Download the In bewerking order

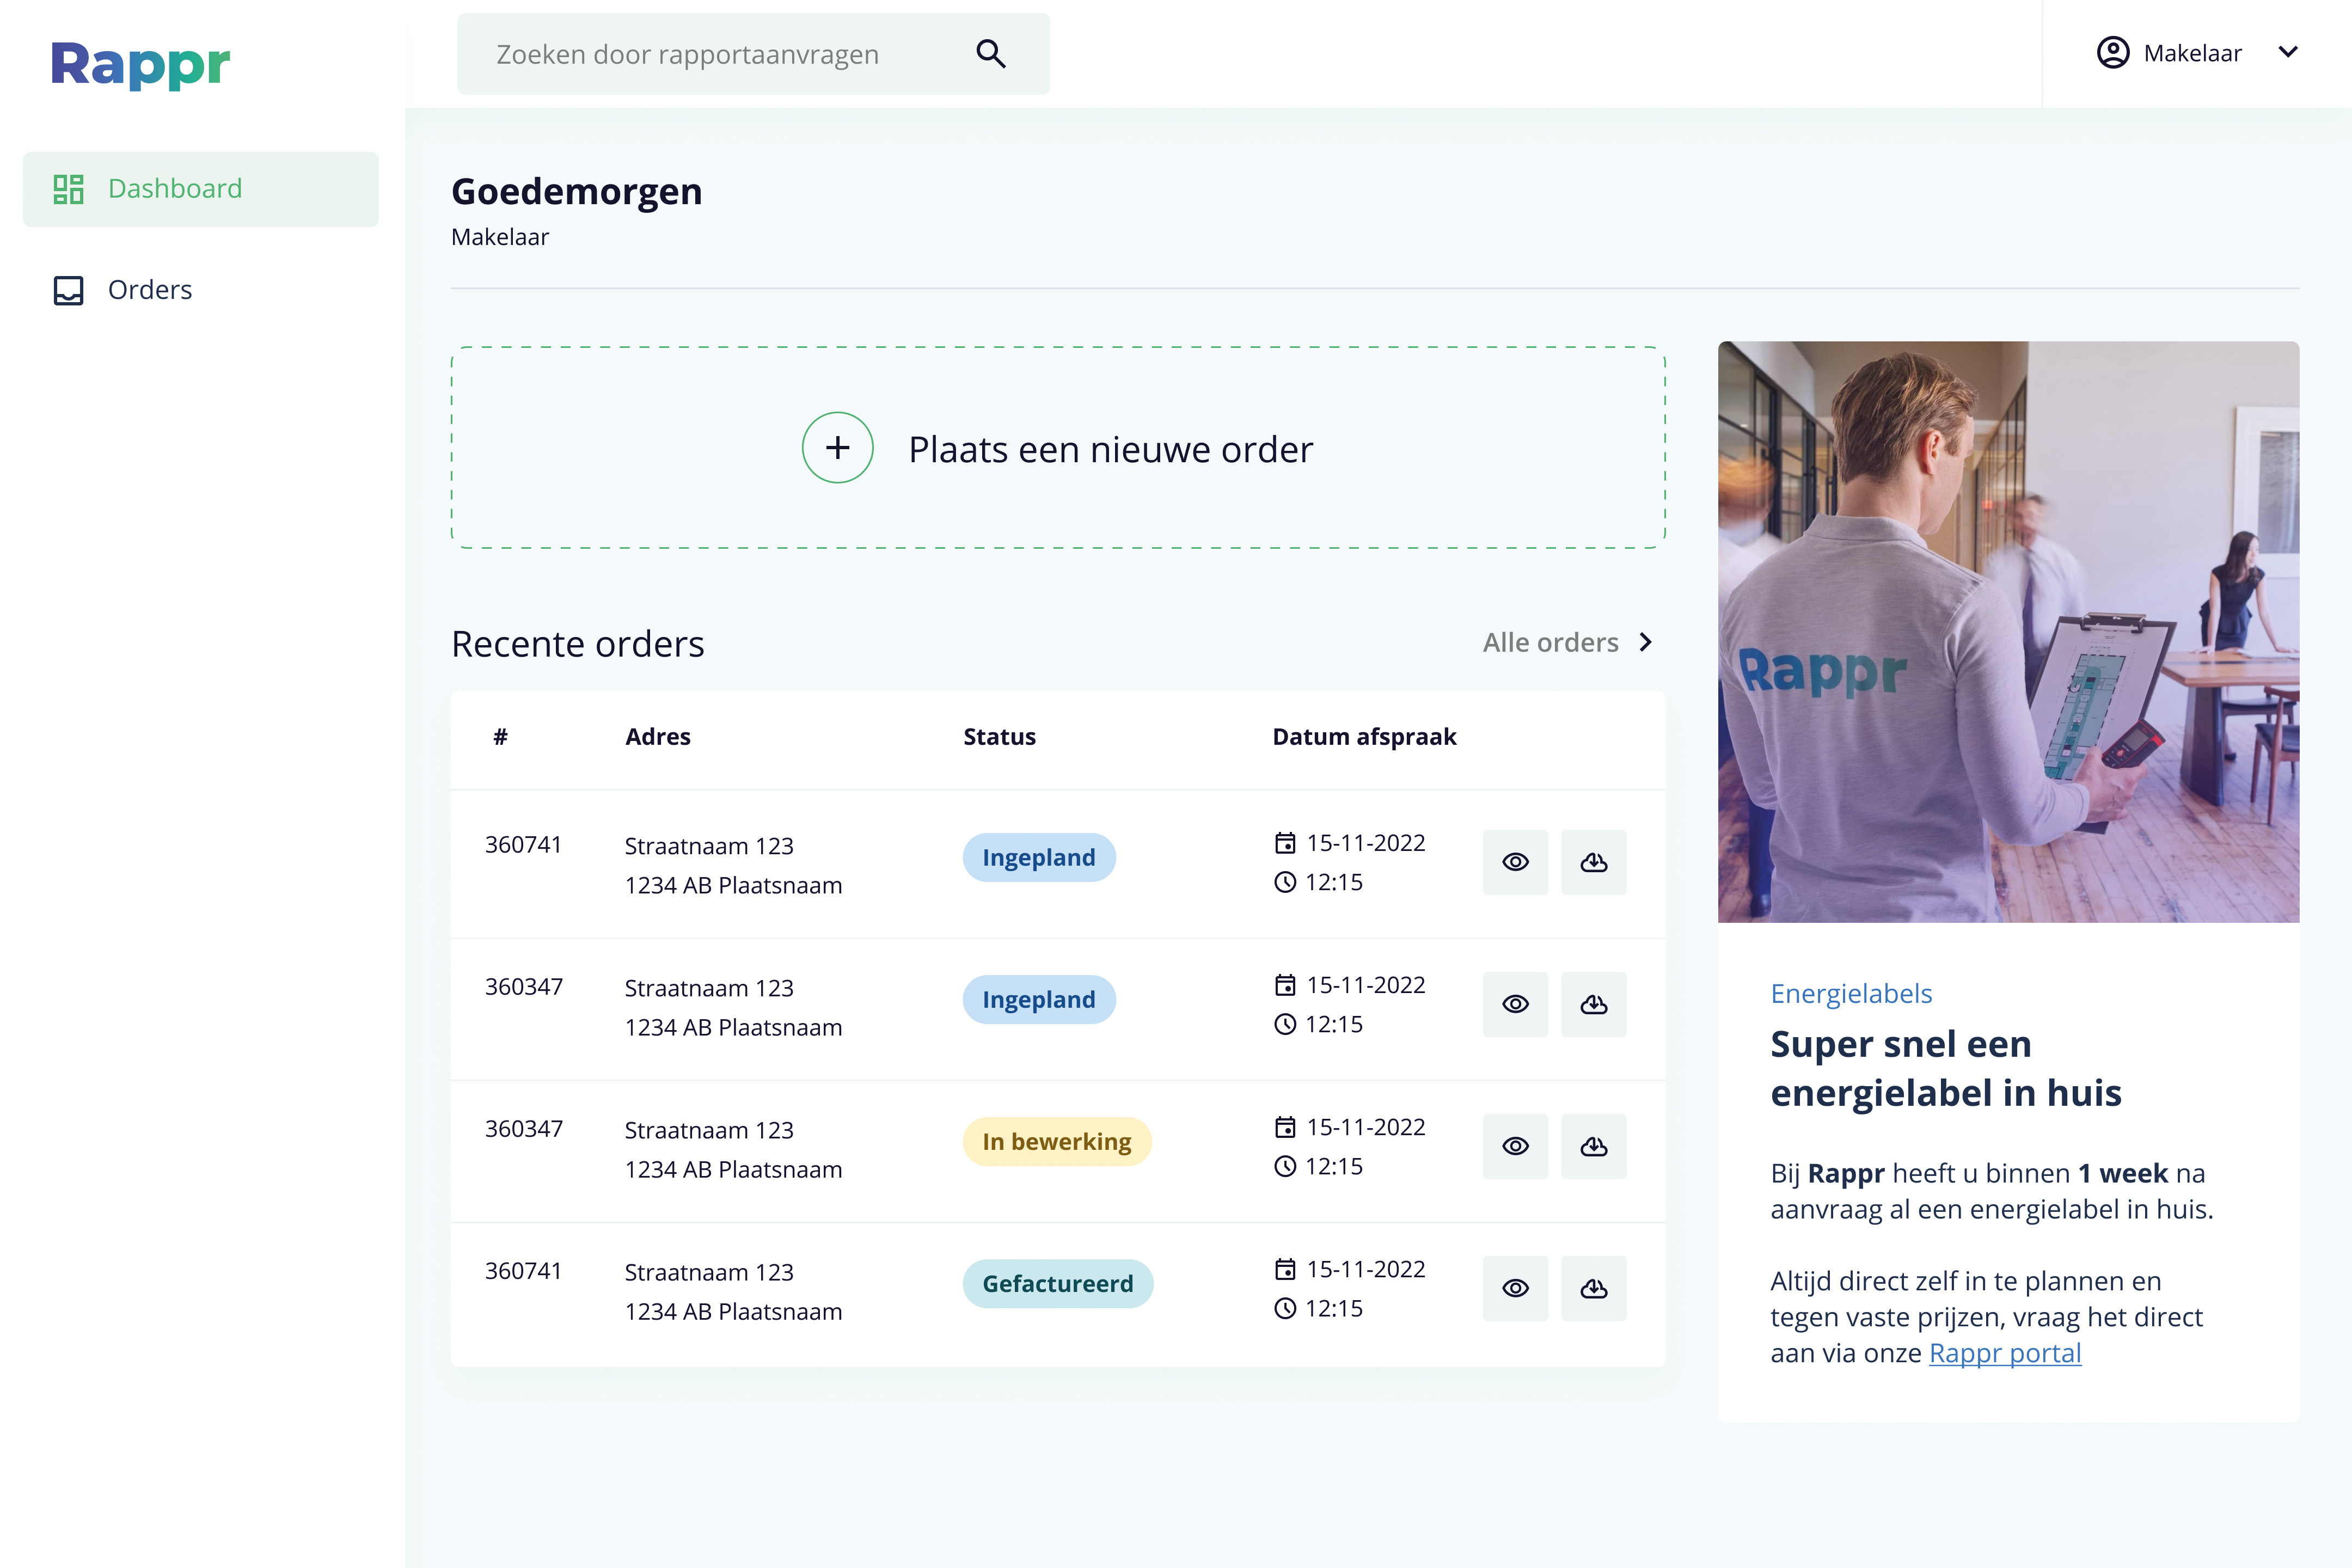(x=1594, y=1146)
